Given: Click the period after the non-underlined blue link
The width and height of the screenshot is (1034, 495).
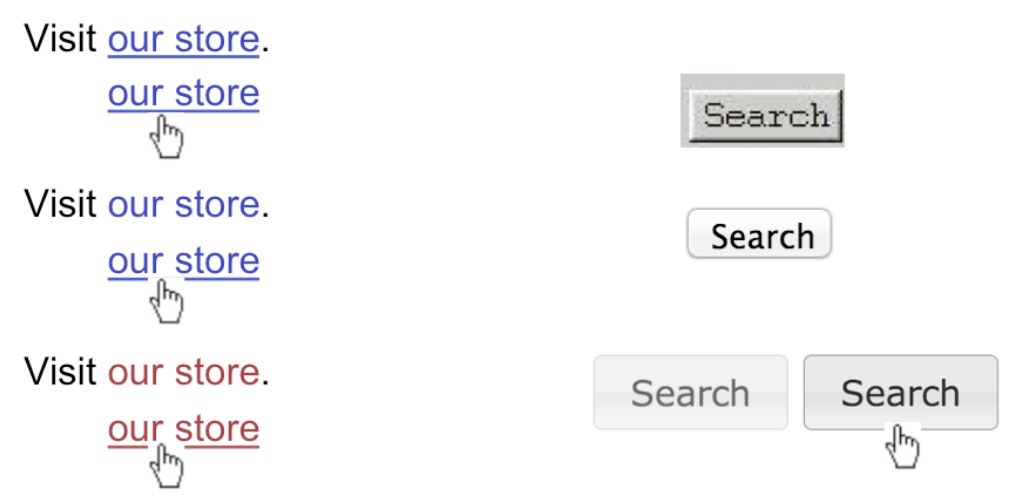Looking at the screenshot, I should 265,215.
